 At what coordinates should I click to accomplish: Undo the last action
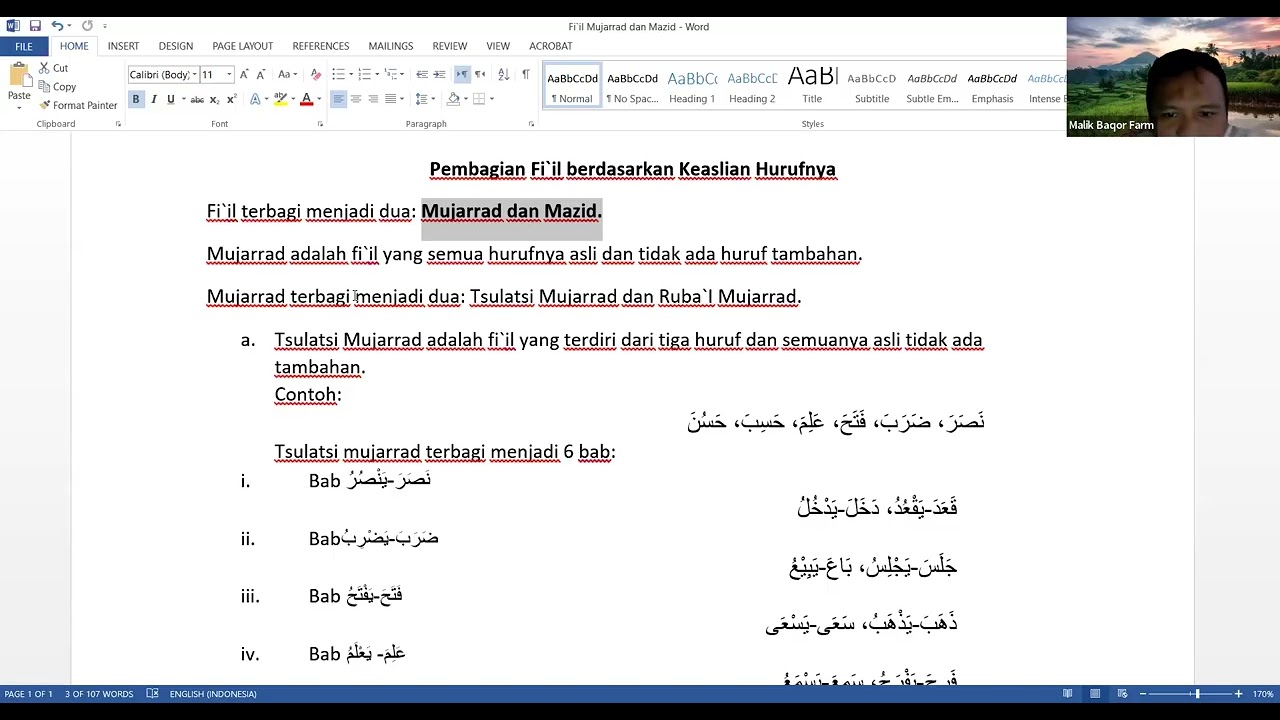click(x=57, y=26)
